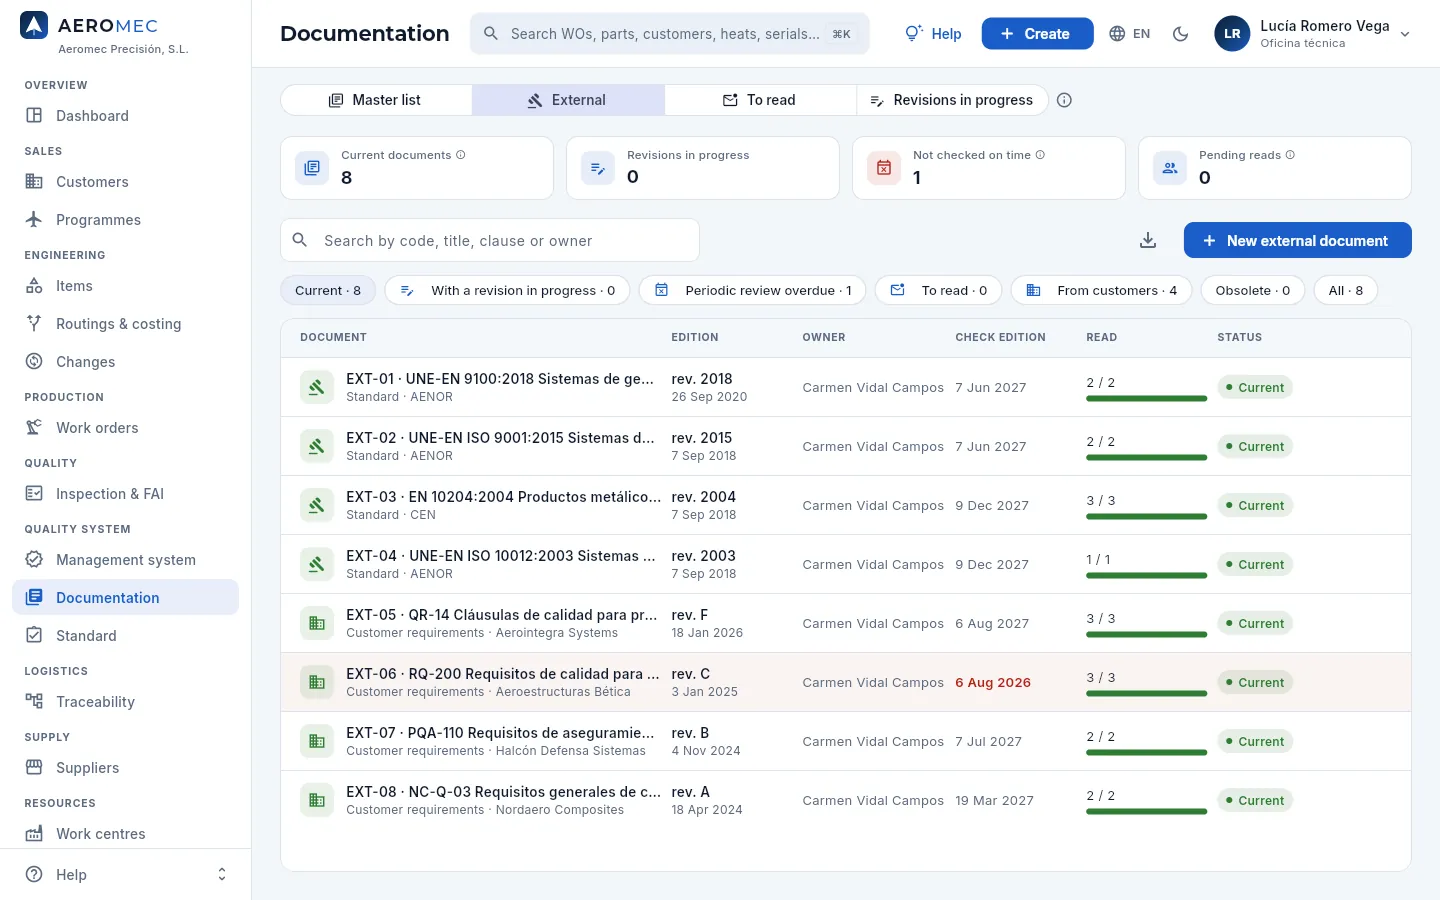Open Work centres in Resources

pos(126,834)
